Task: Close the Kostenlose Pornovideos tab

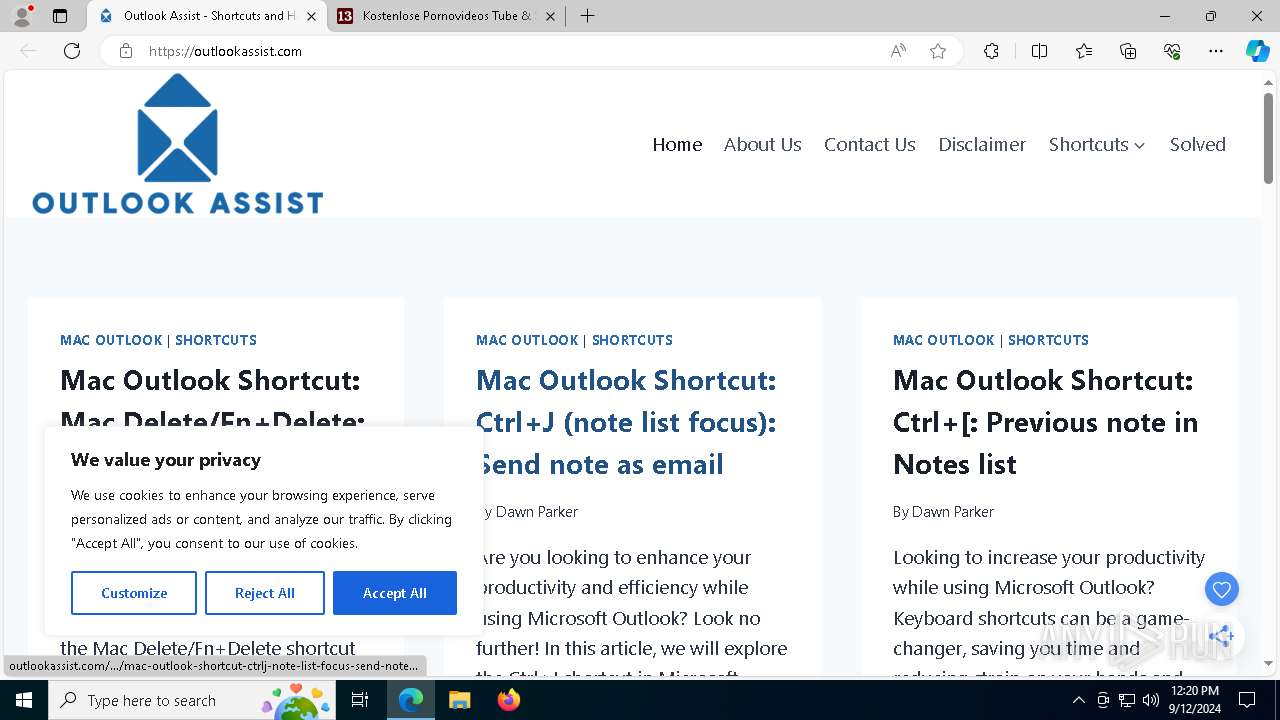Action: point(549,16)
